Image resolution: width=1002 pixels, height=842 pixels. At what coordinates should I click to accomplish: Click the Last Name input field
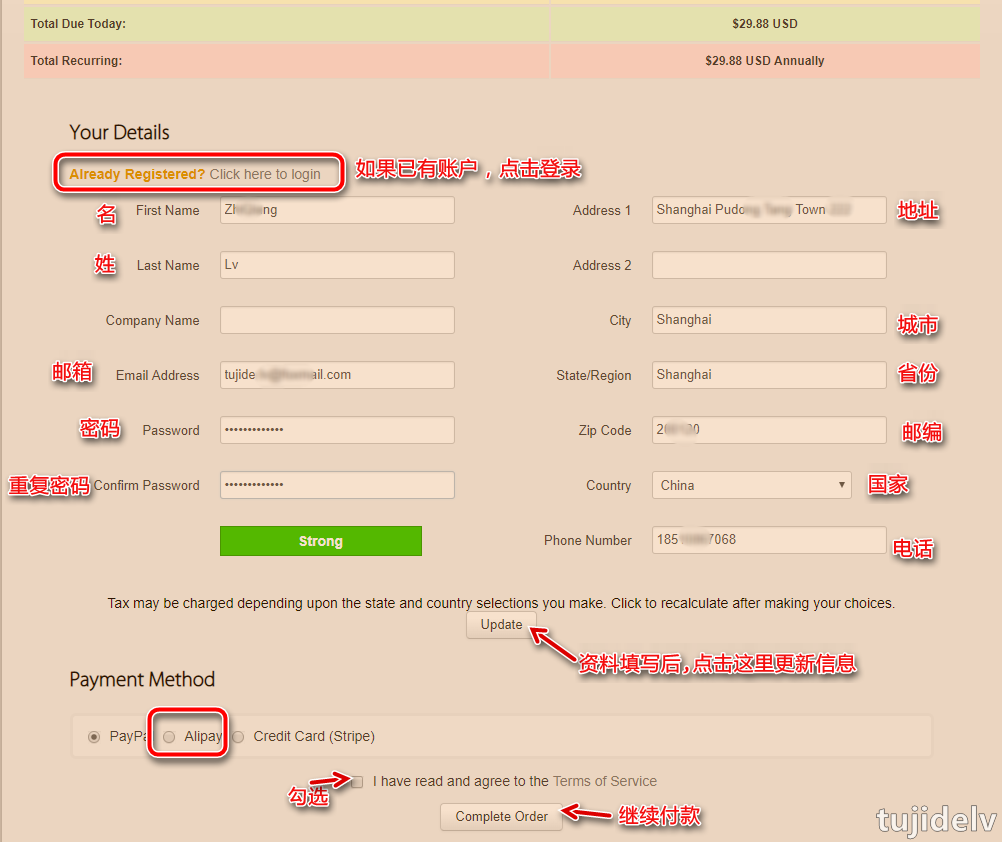tap(337, 265)
